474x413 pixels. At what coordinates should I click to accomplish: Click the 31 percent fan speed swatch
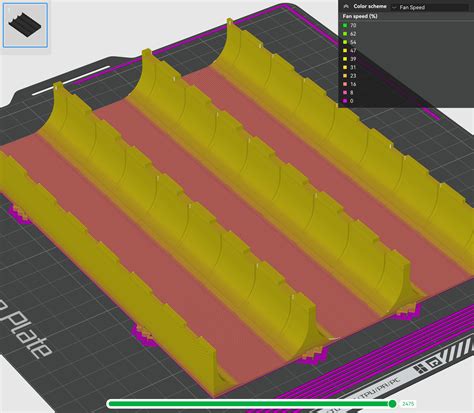click(345, 67)
